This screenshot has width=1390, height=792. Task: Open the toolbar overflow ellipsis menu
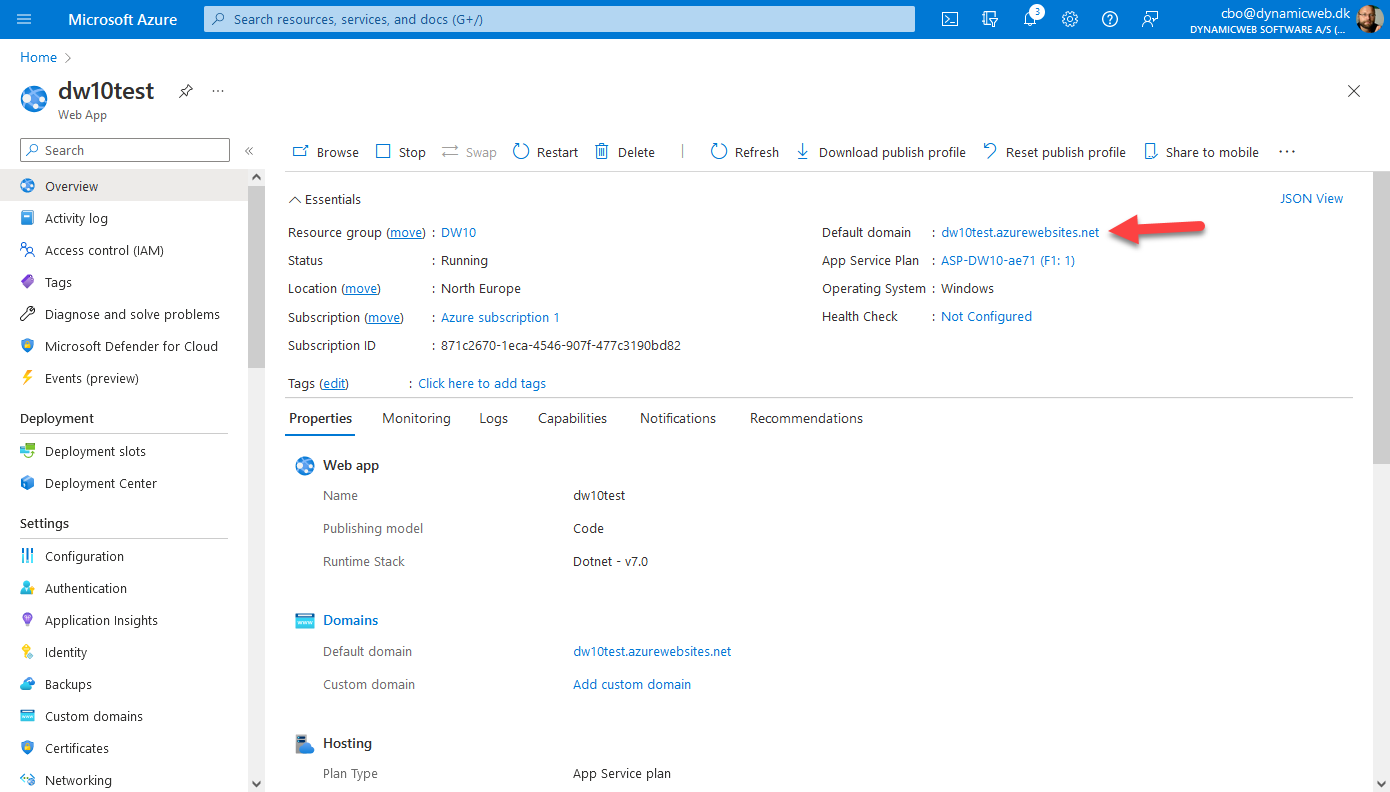(x=1287, y=152)
